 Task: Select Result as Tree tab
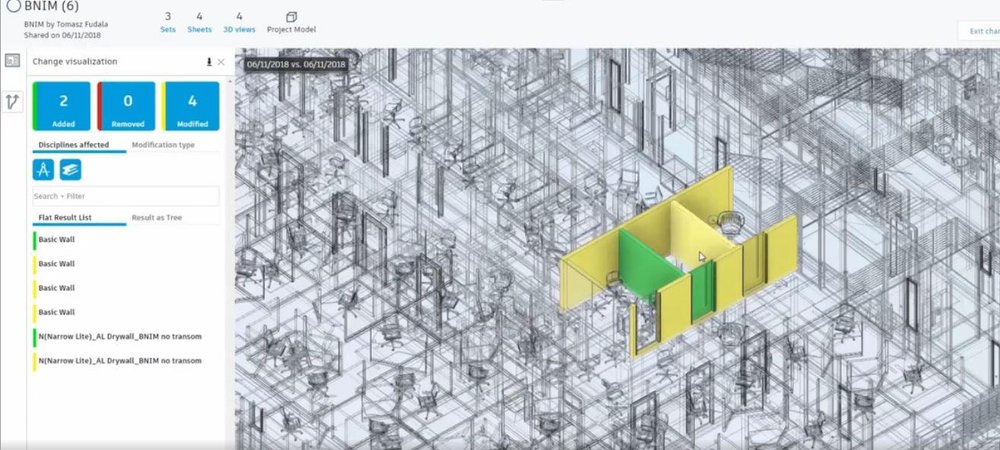pyautogui.click(x=157, y=217)
